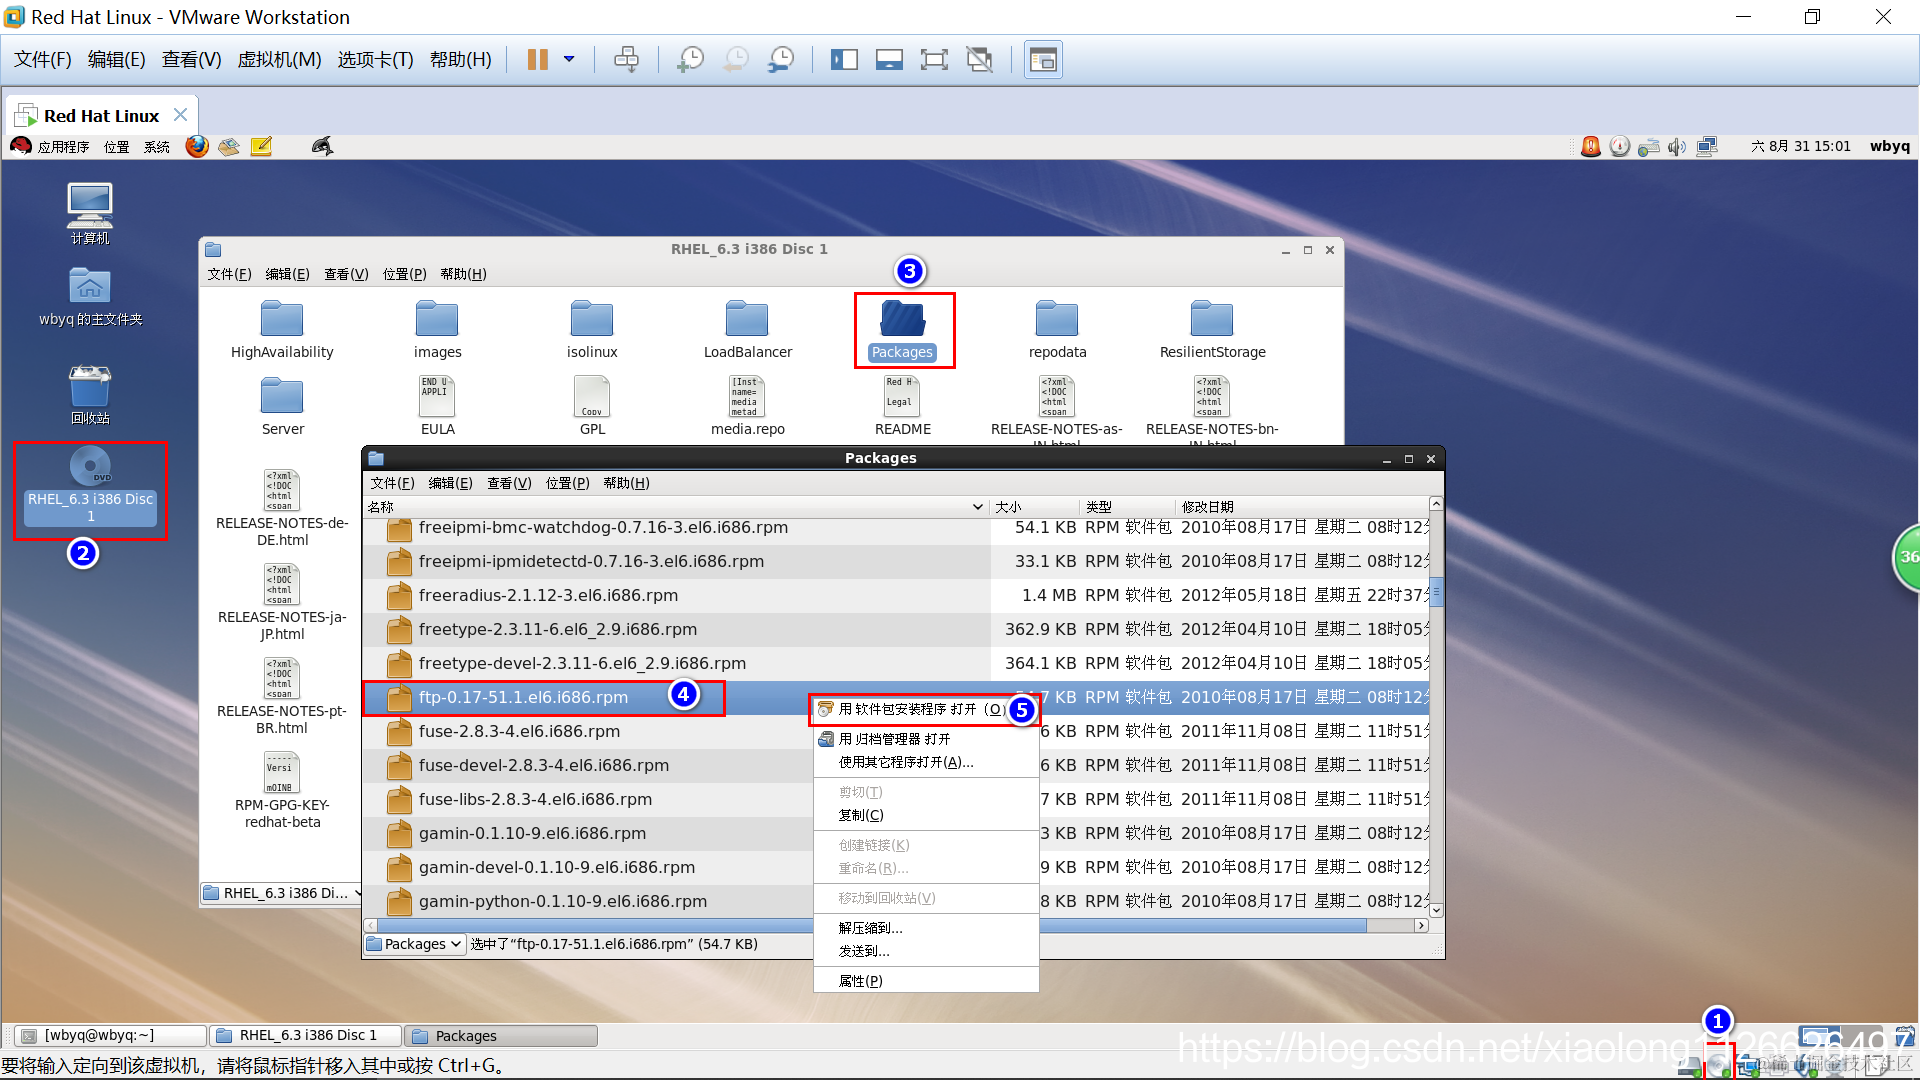Image resolution: width=1920 pixels, height=1080 pixels.
Task: Click the 名称 column header sort arrow
Action: (x=977, y=507)
